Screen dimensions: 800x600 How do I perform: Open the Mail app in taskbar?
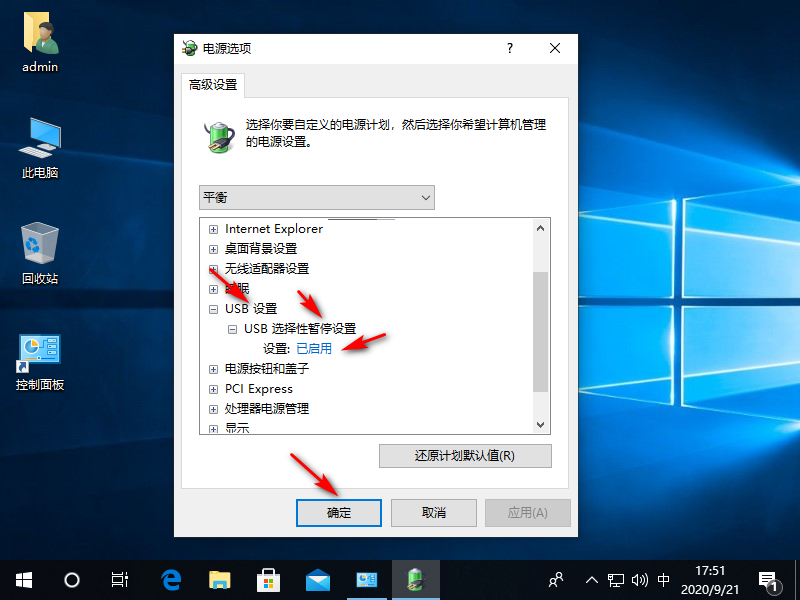coord(318,579)
